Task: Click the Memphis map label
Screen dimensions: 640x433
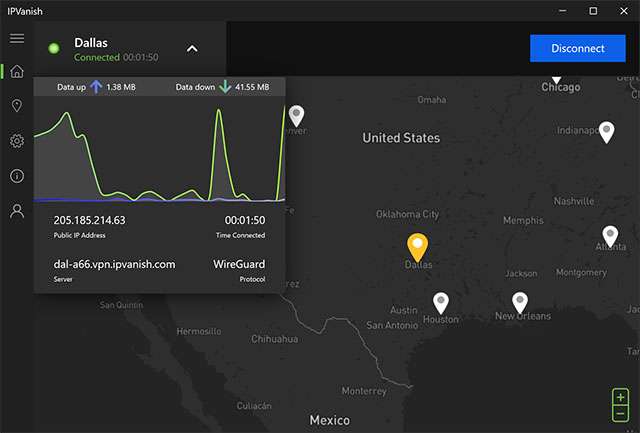Action: (x=523, y=220)
